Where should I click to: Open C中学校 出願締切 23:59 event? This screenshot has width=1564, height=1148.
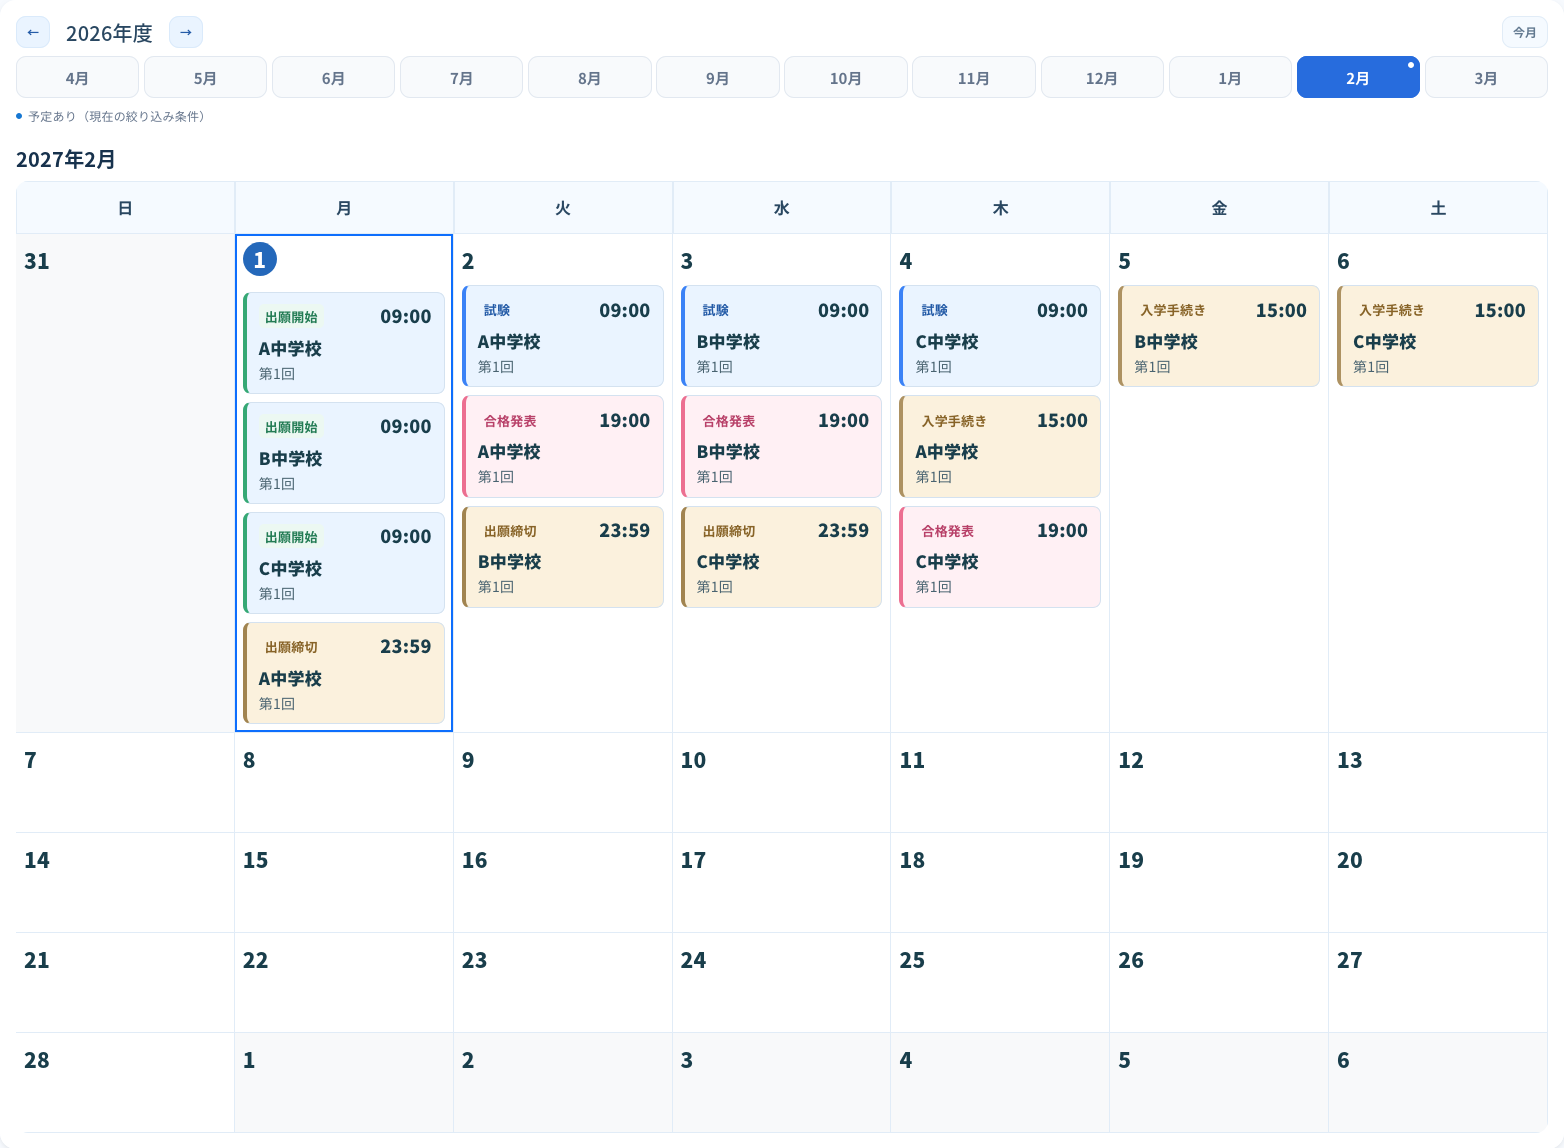coord(782,557)
